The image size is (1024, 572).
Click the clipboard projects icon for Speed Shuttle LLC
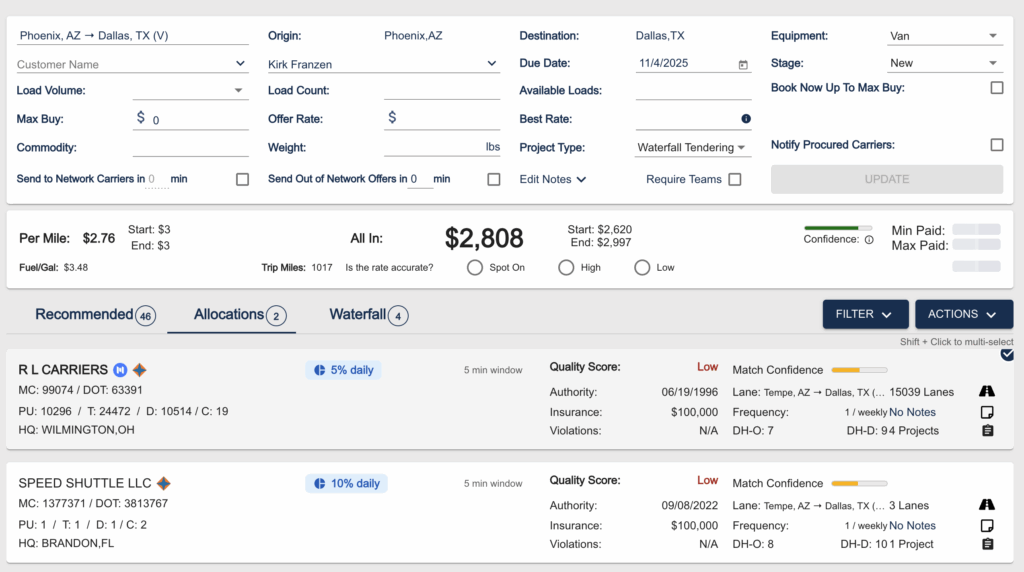tap(987, 544)
